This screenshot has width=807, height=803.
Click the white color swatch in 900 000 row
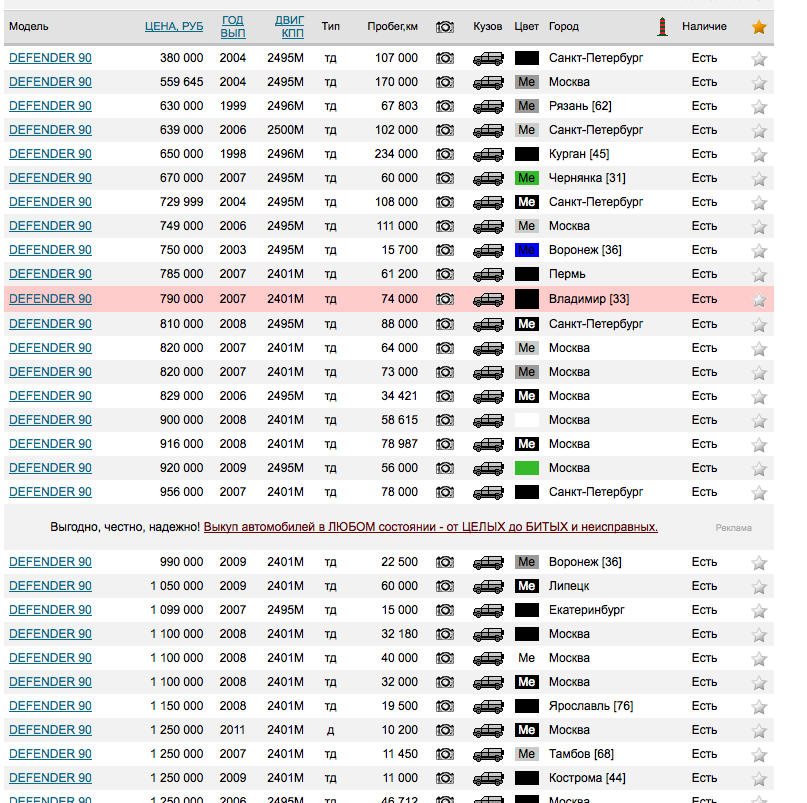pyautogui.click(x=527, y=420)
